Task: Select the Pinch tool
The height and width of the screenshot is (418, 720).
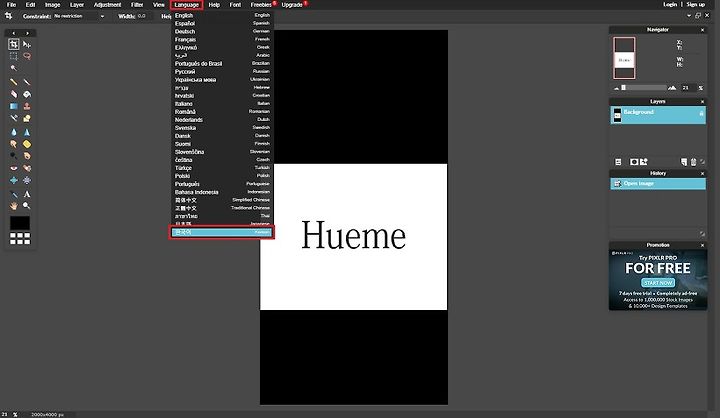Action: (27, 180)
